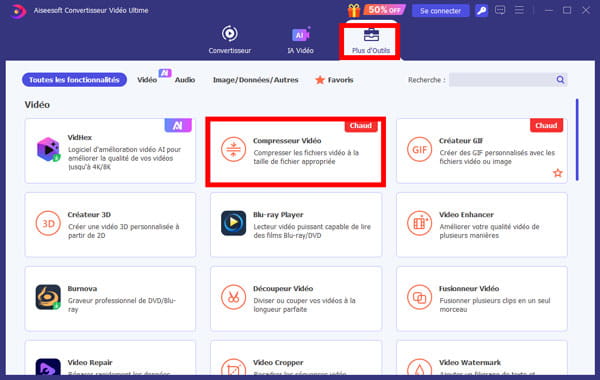Click the Chaud badge on Créateur GIF
This screenshot has width=600, height=380.
[x=546, y=125]
